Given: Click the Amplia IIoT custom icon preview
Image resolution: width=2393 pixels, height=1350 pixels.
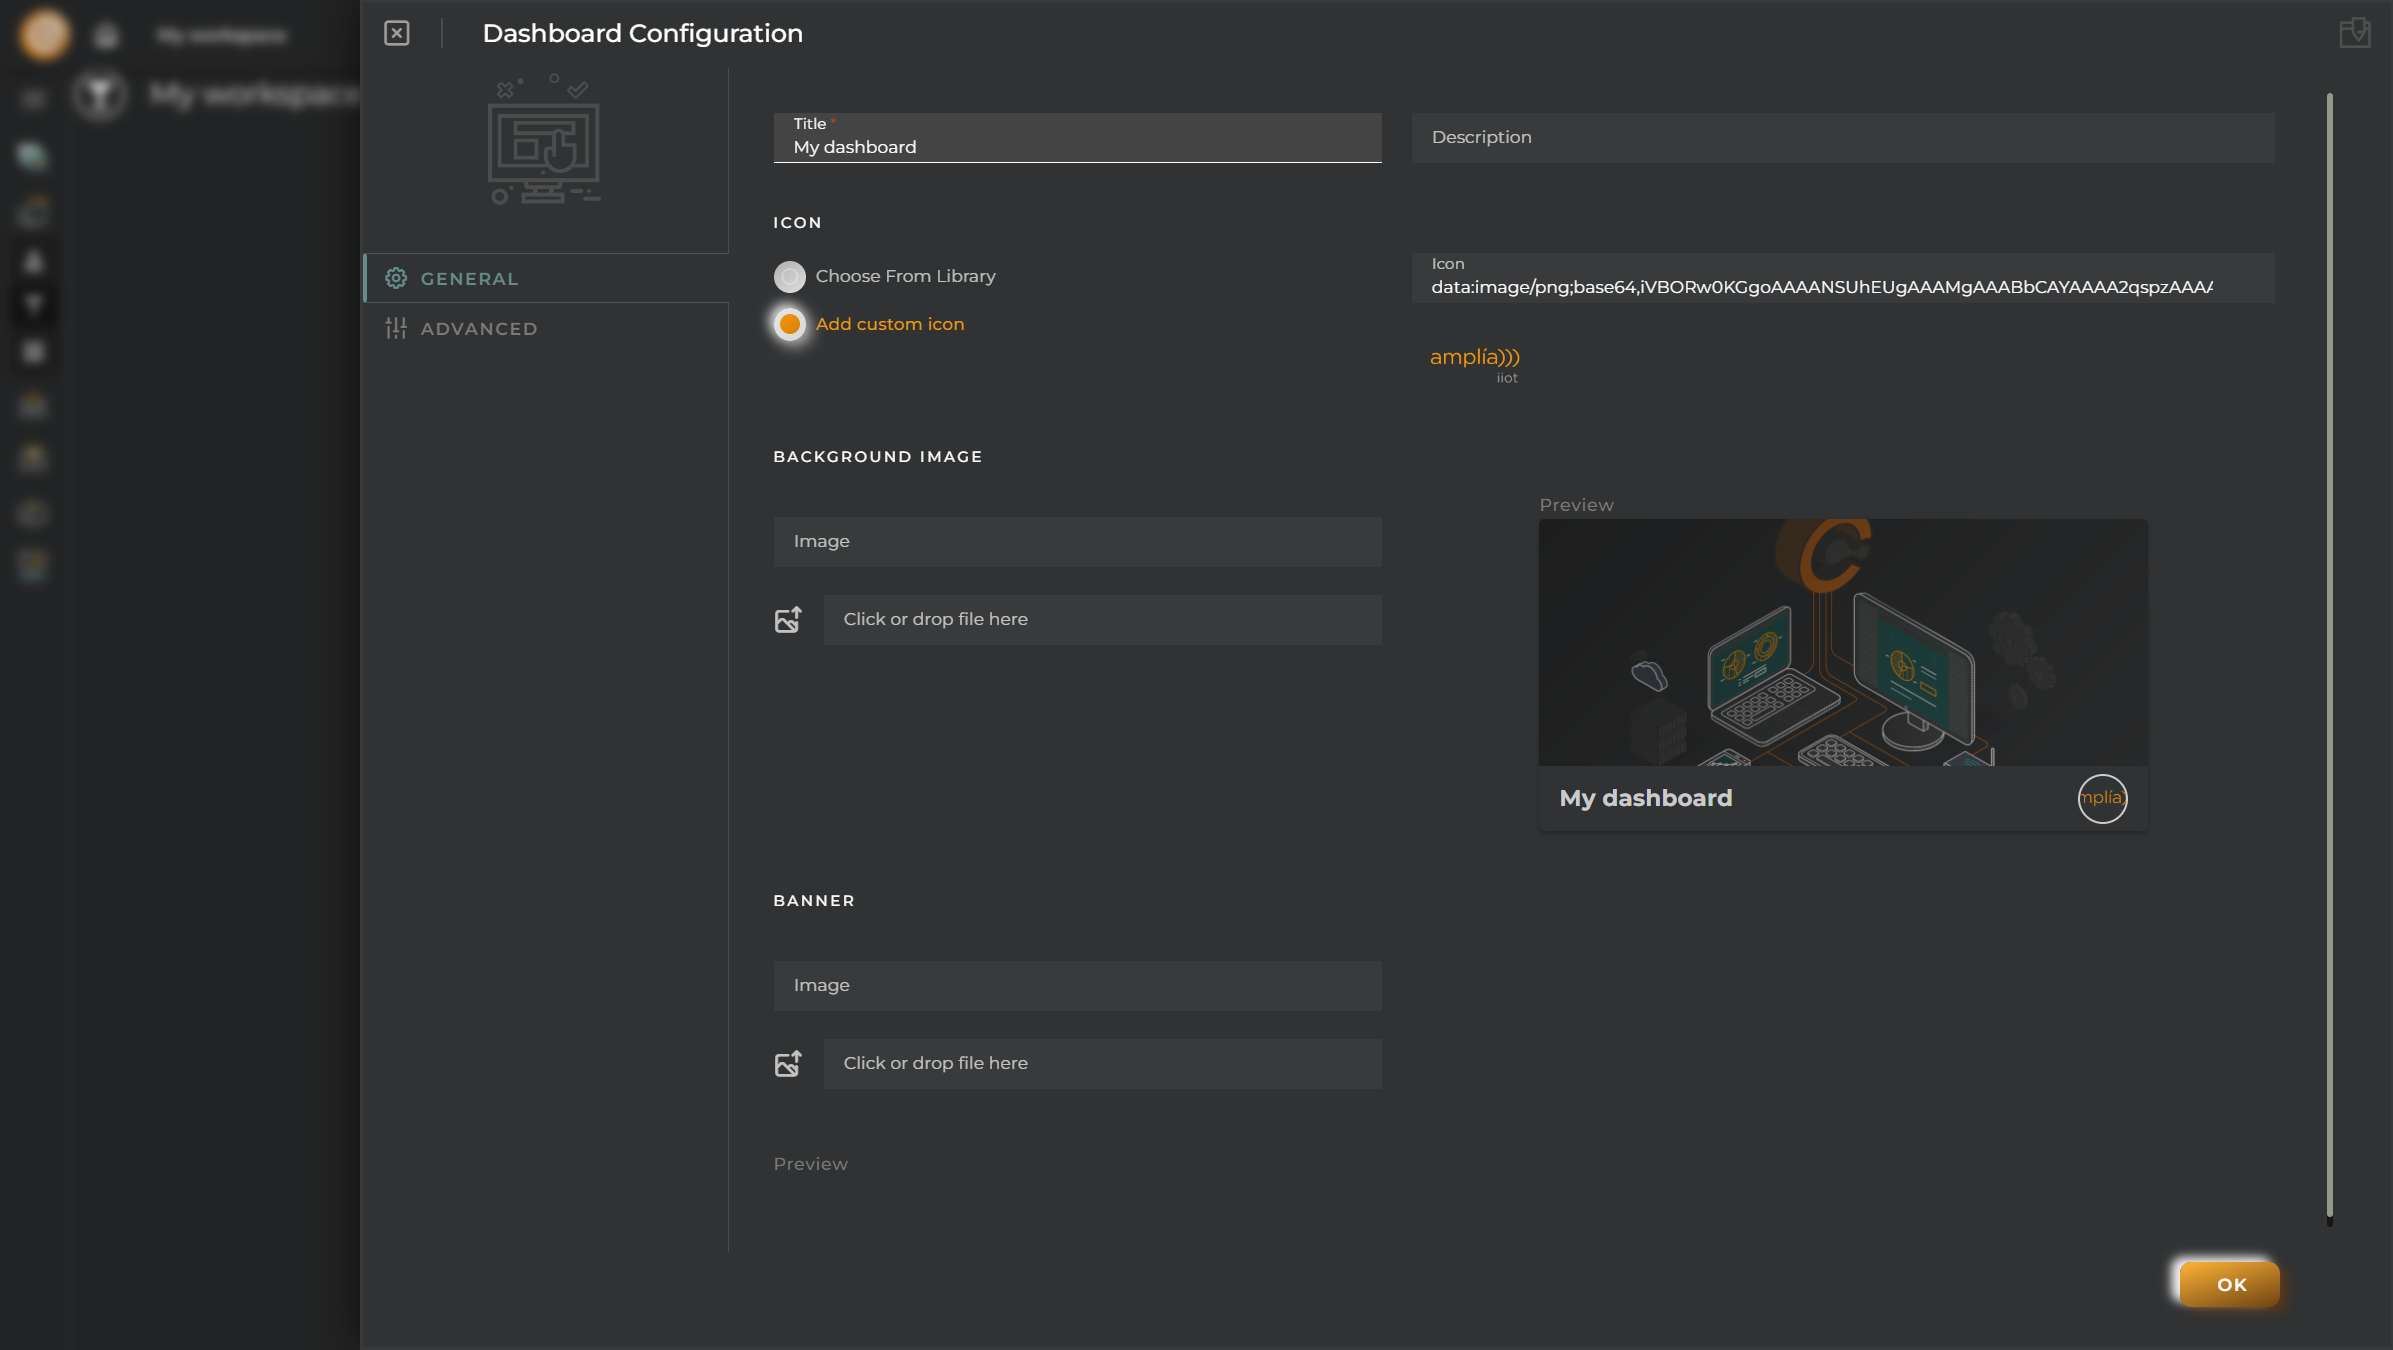Looking at the screenshot, I should click(x=1474, y=363).
